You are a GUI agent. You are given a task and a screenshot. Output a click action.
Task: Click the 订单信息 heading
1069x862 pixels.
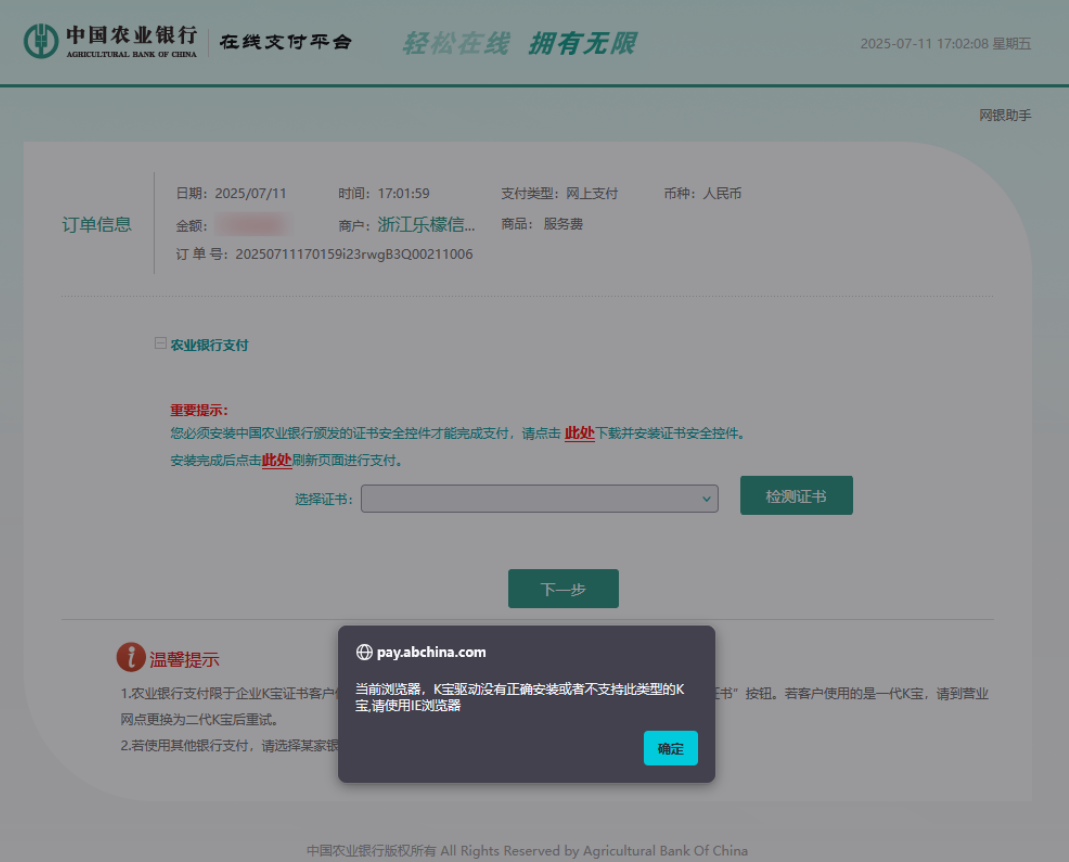pyautogui.click(x=97, y=224)
